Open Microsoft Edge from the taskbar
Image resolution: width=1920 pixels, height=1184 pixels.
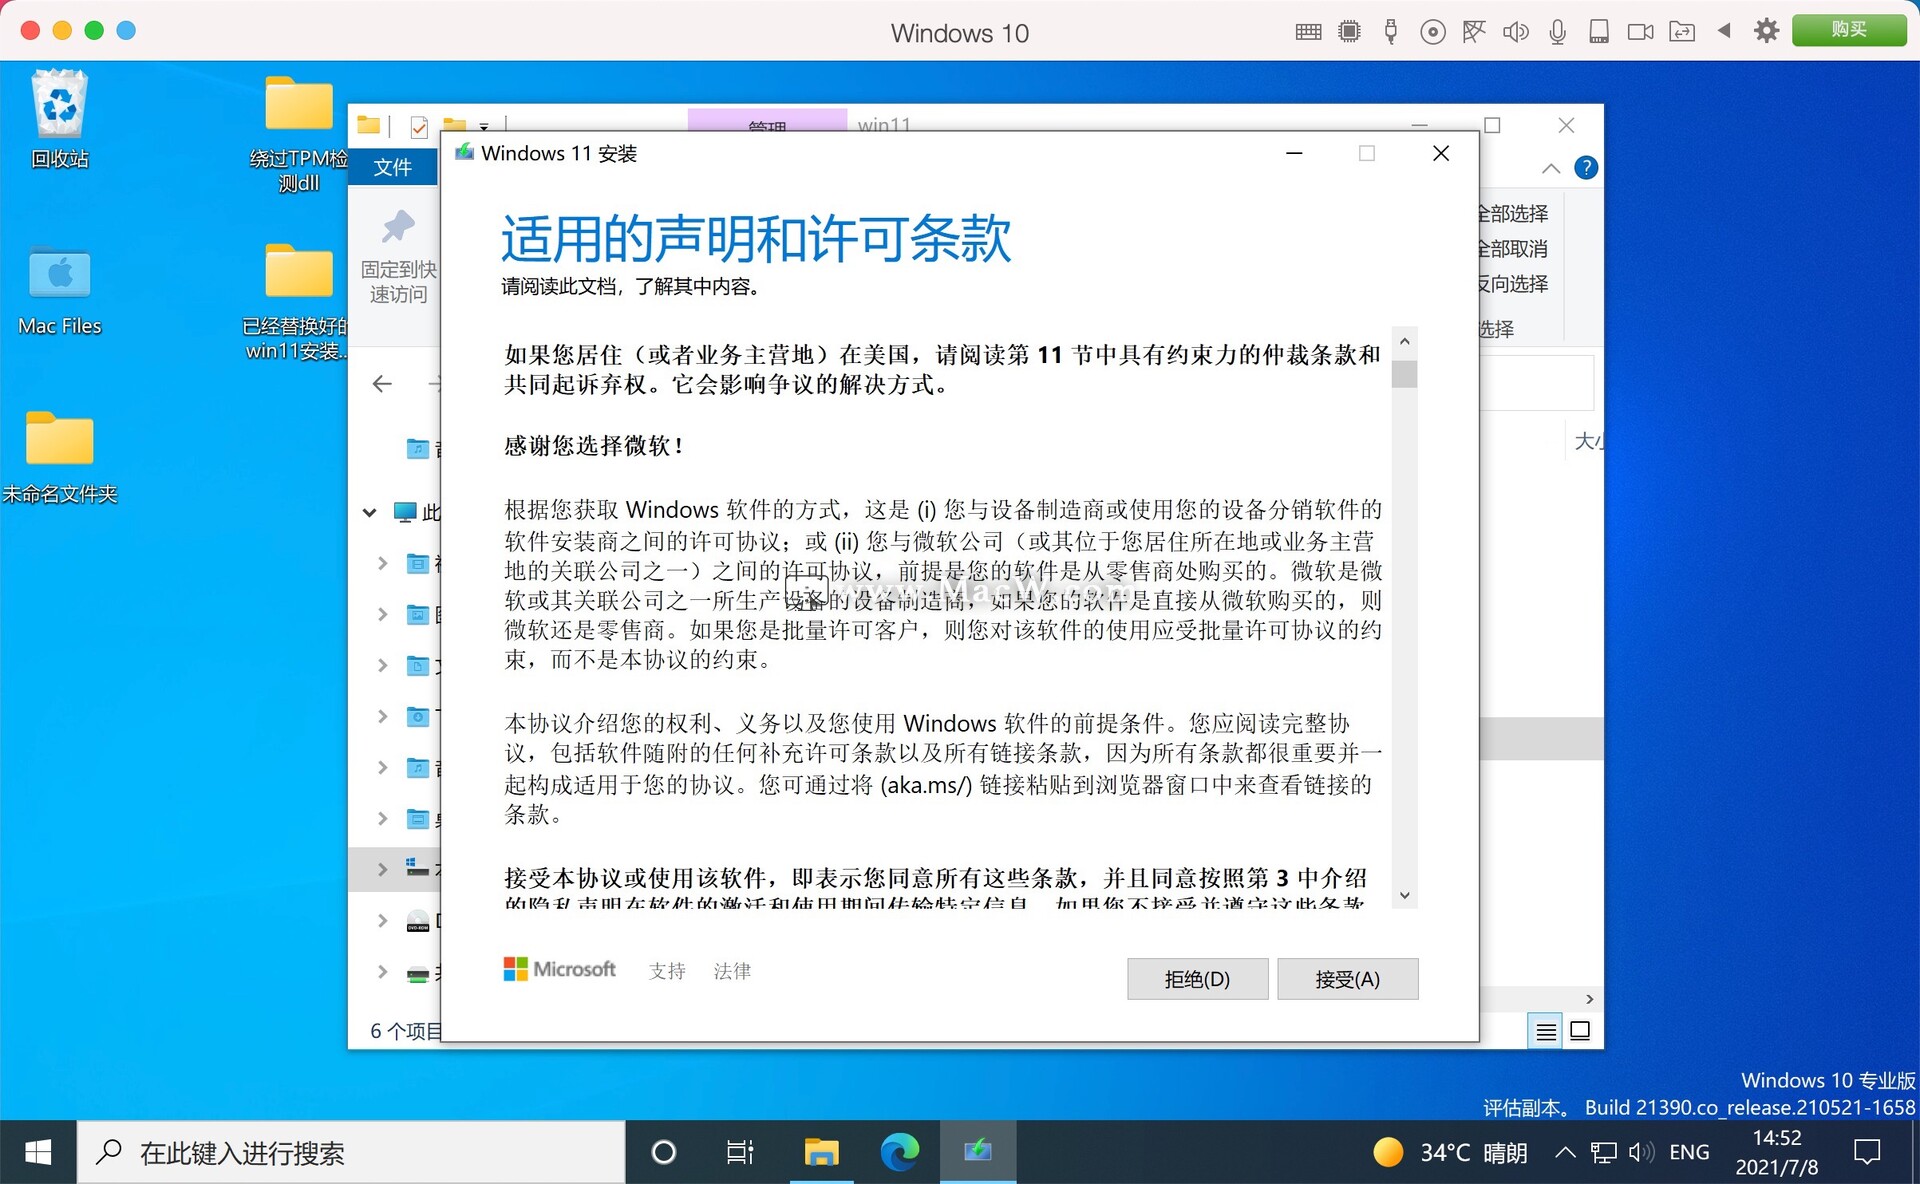click(899, 1152)
